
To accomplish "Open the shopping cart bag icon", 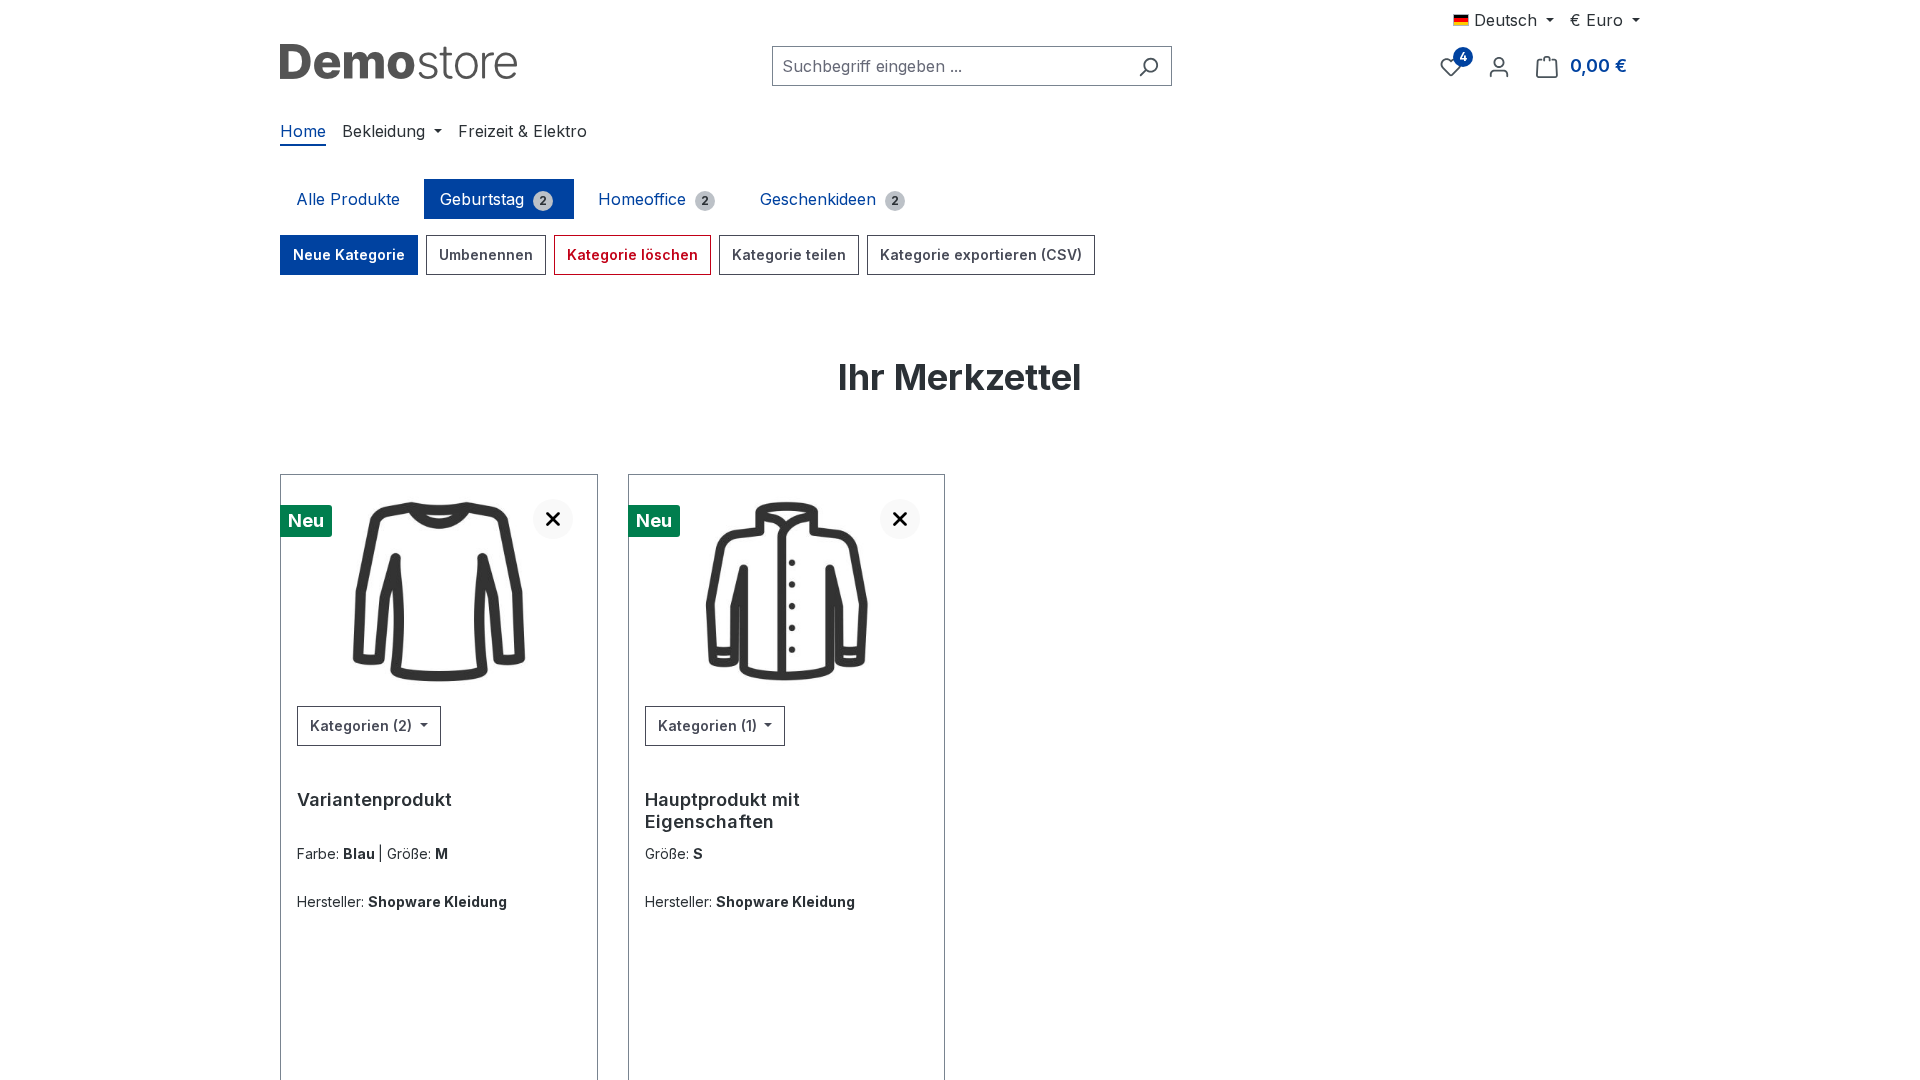I will (1547, 66).
